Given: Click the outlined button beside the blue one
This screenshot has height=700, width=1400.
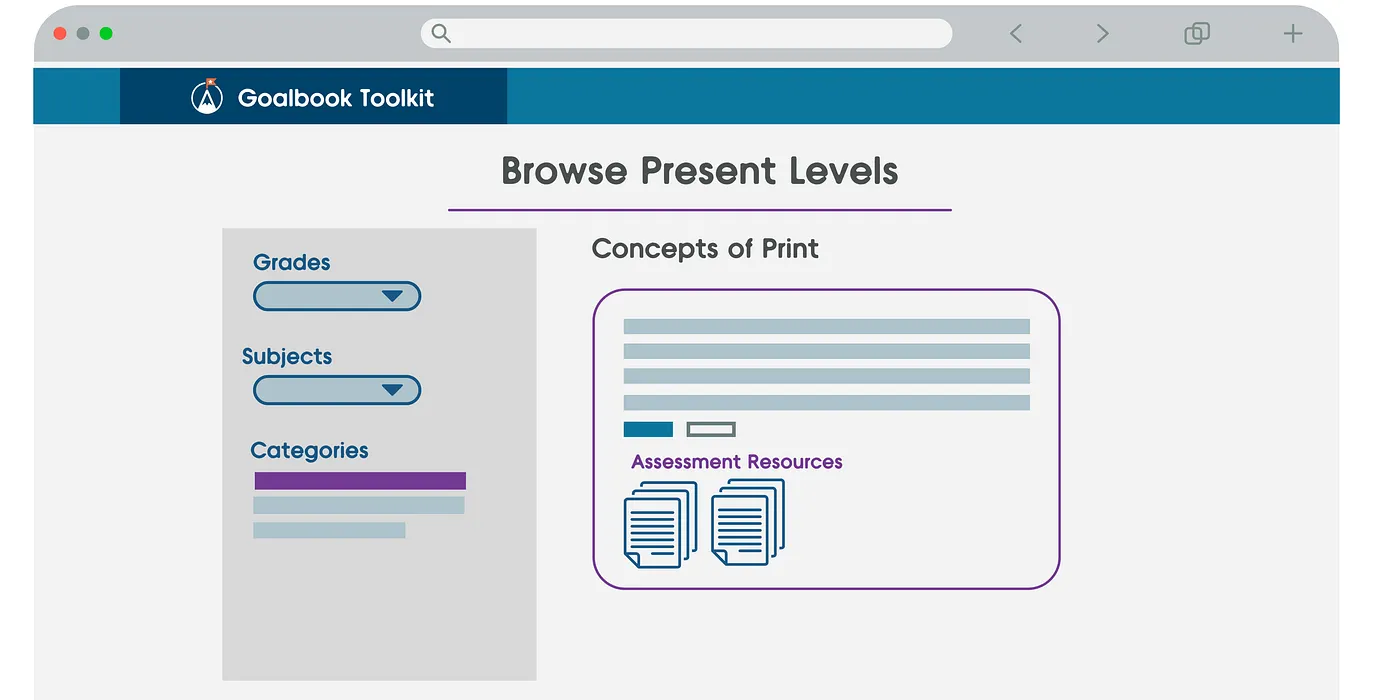Looking at the screenshot, I should (x=710, y=429).
